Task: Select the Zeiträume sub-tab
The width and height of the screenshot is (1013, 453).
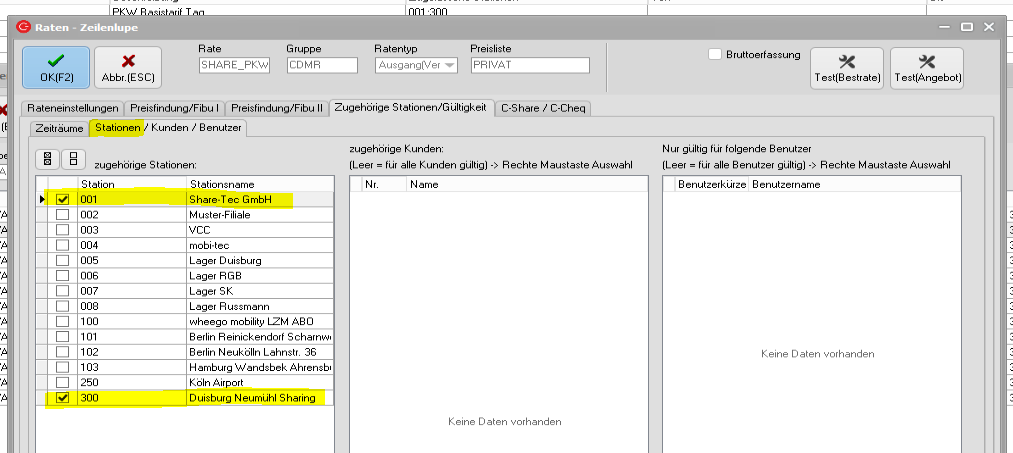Action: click(x=59, y=127)
